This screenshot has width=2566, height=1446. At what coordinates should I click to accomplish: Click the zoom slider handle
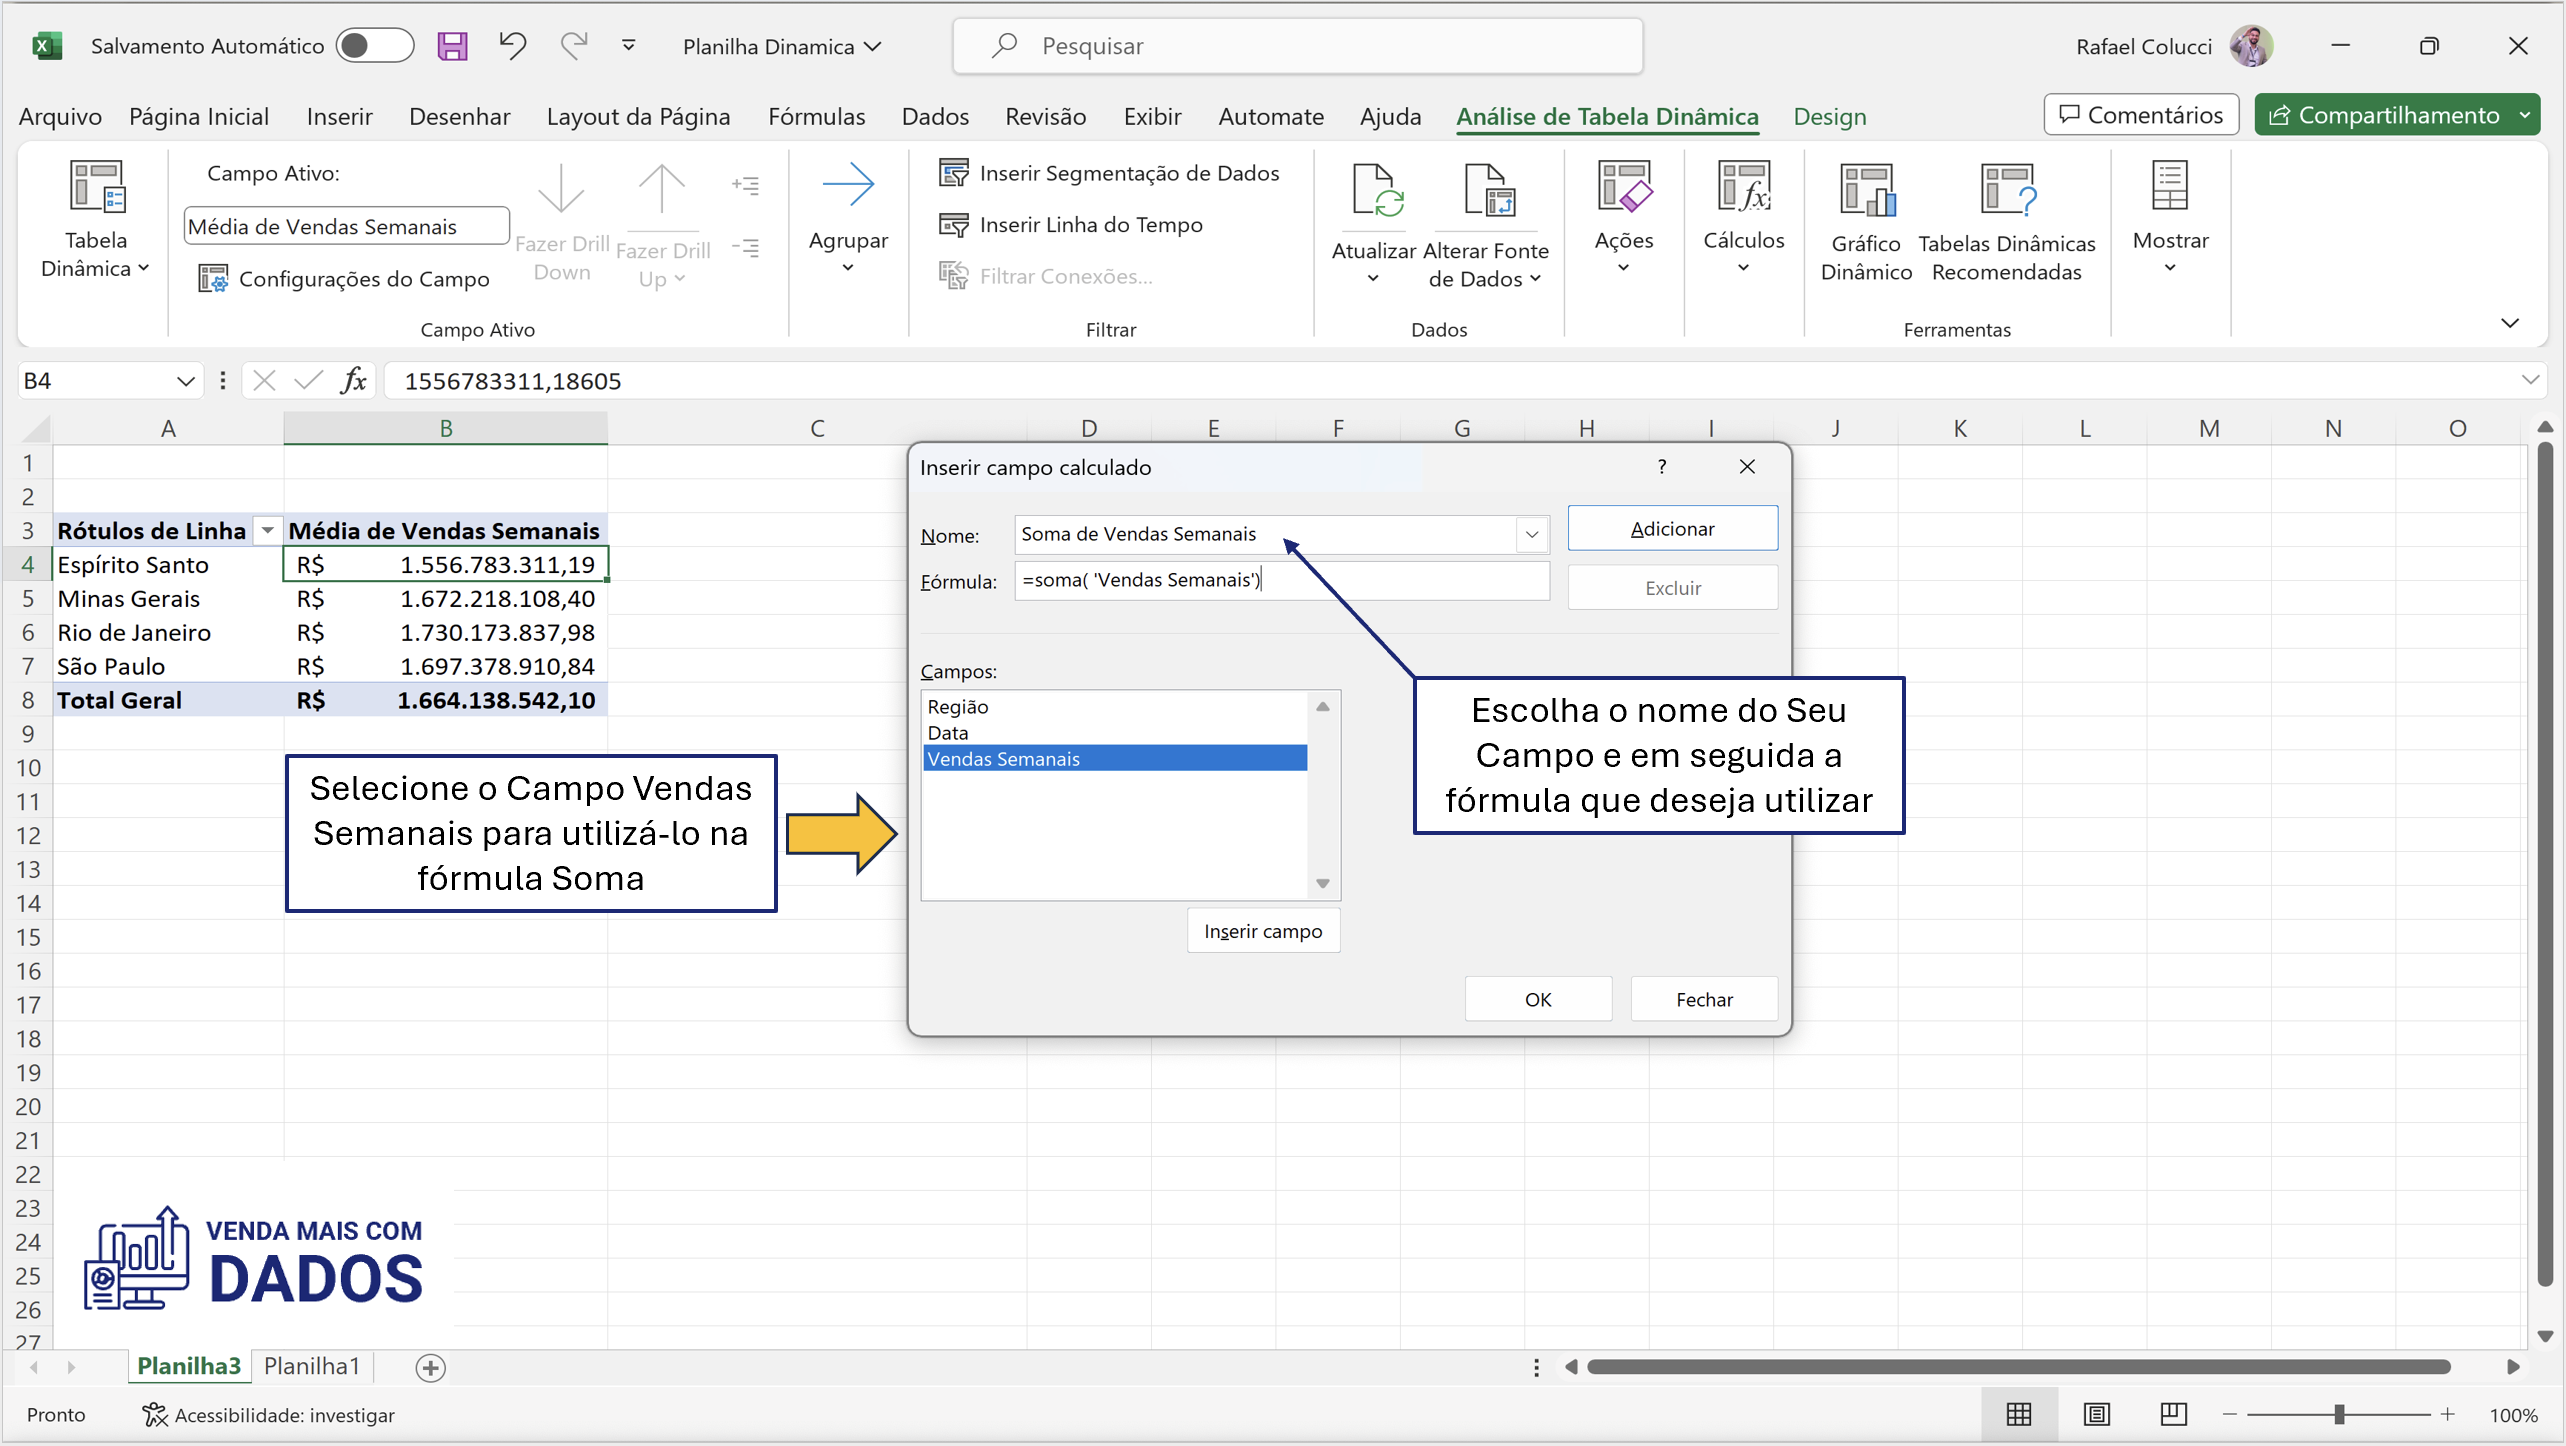[x=2339, y=1414]
